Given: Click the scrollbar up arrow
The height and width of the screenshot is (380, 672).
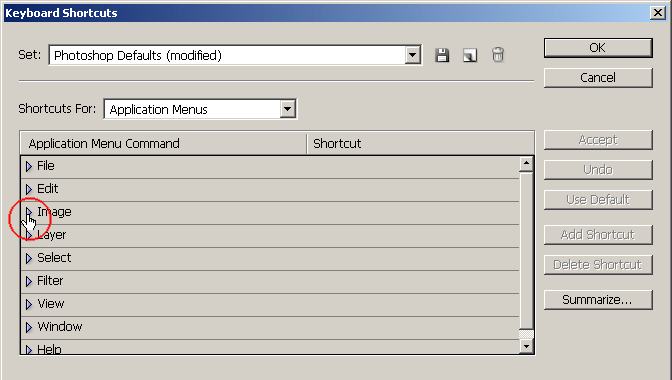Looking at the screenshot, I should tap(526, 164).
